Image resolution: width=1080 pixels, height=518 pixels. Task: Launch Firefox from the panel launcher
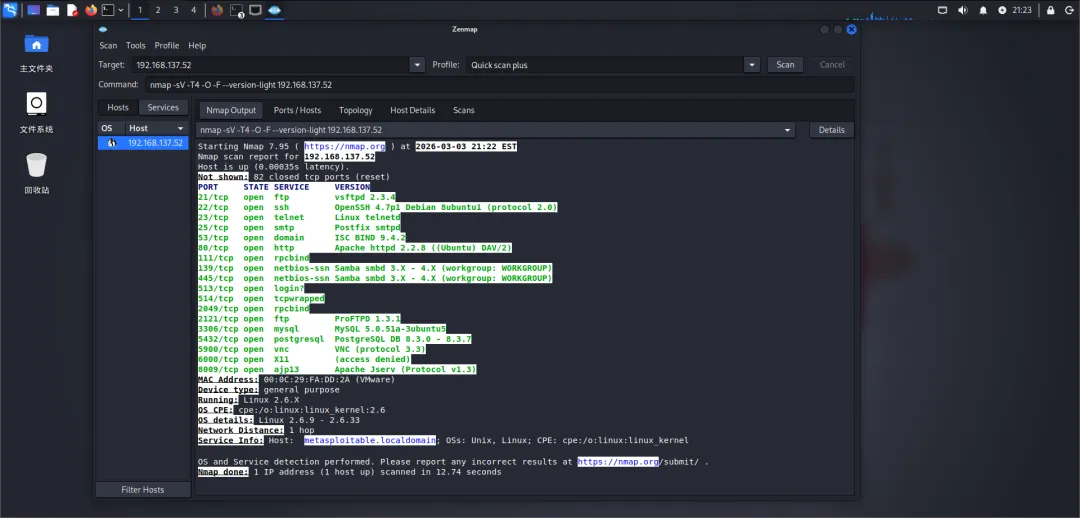tap(91, 10)
